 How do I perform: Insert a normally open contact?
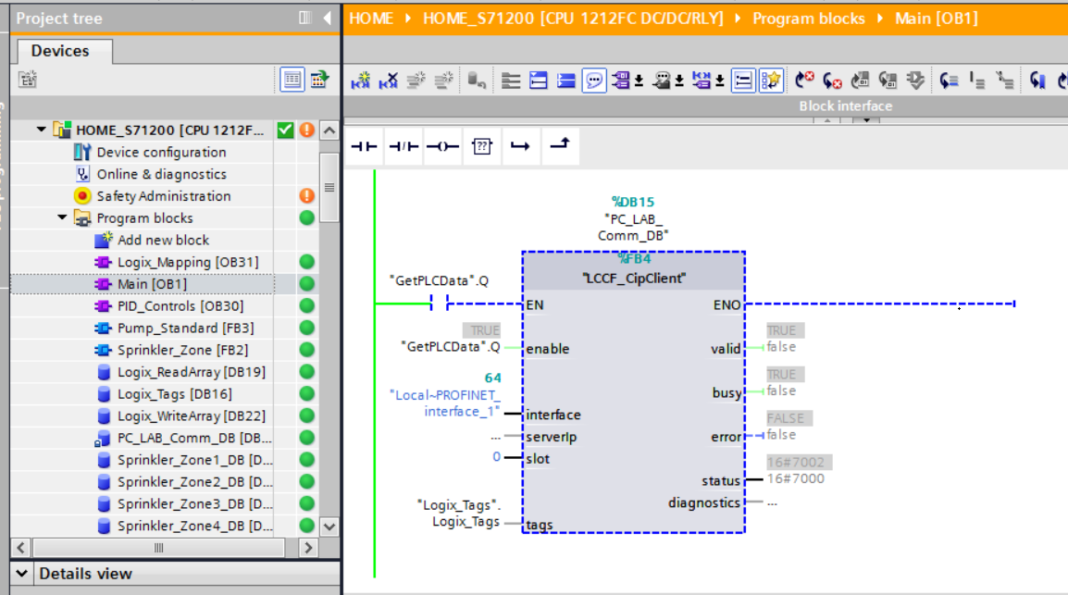pyautogui.click(x=364, y=146)
